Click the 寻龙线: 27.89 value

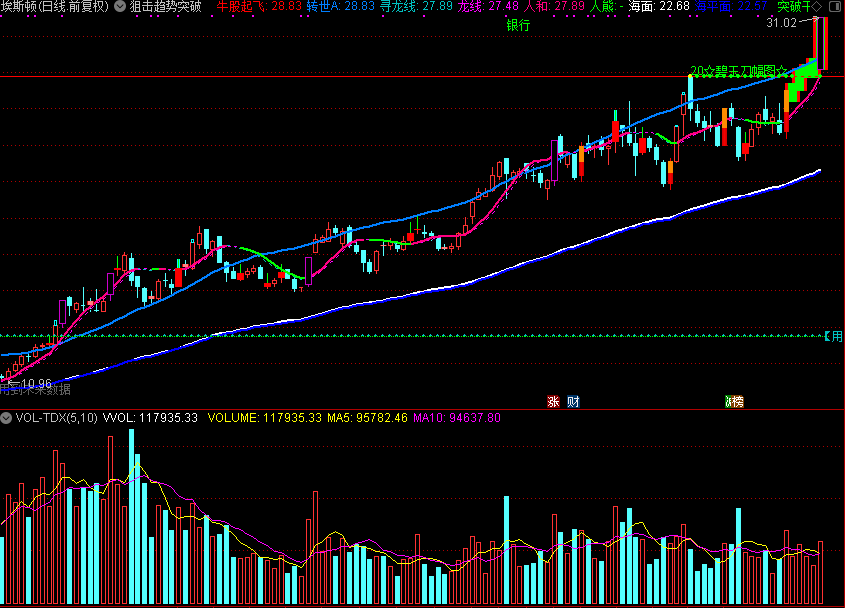417,6
